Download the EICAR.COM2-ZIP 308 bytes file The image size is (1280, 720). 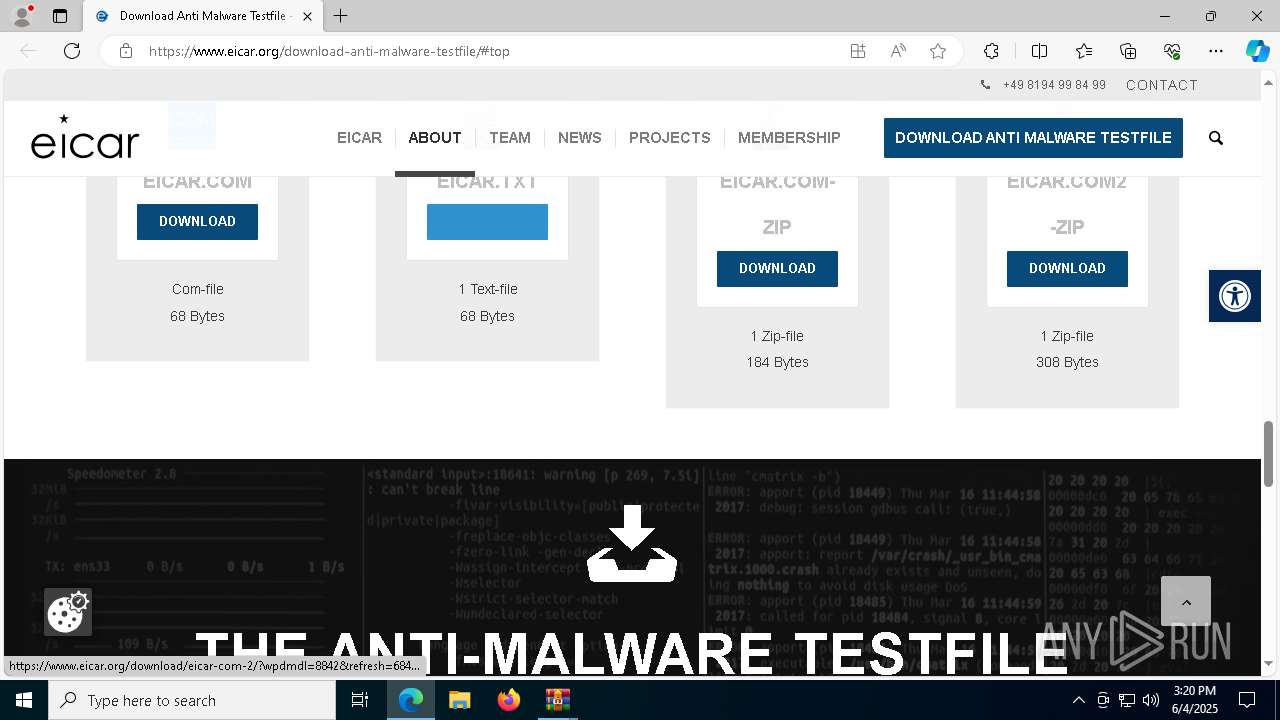tap(1067, 269)
